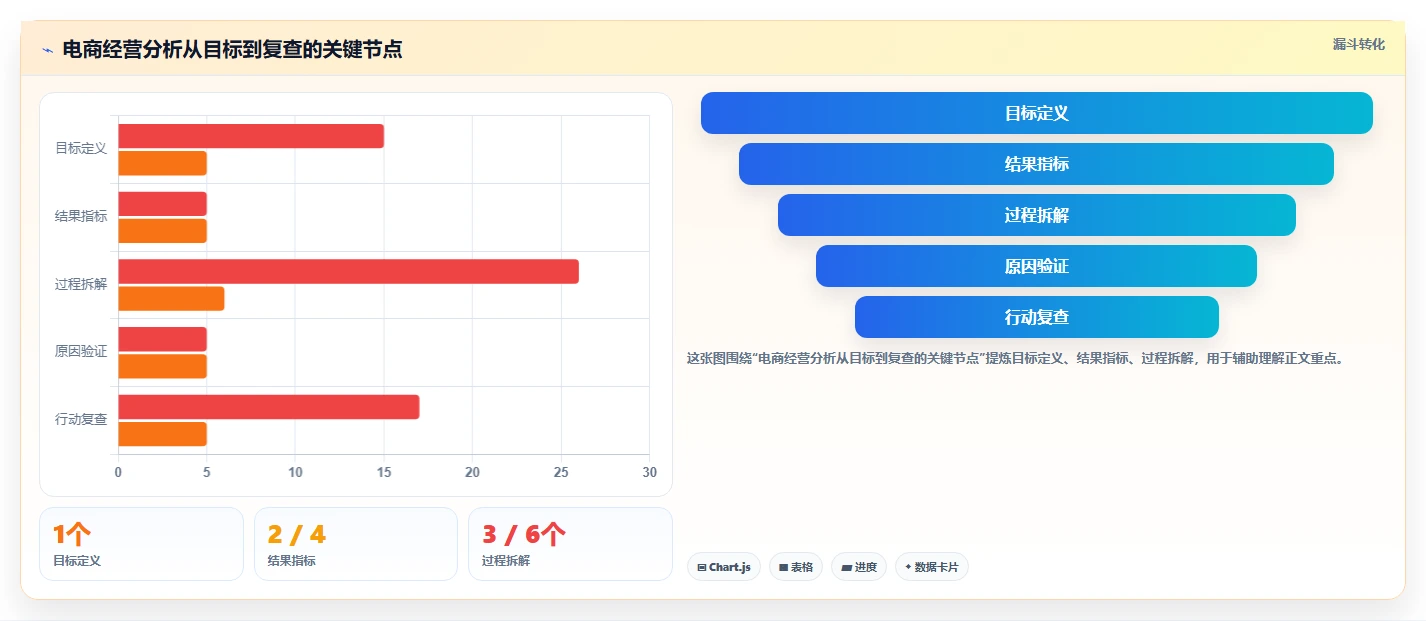Click the x-axis tick value 0

pyautogui.click(x=118, y=472)
